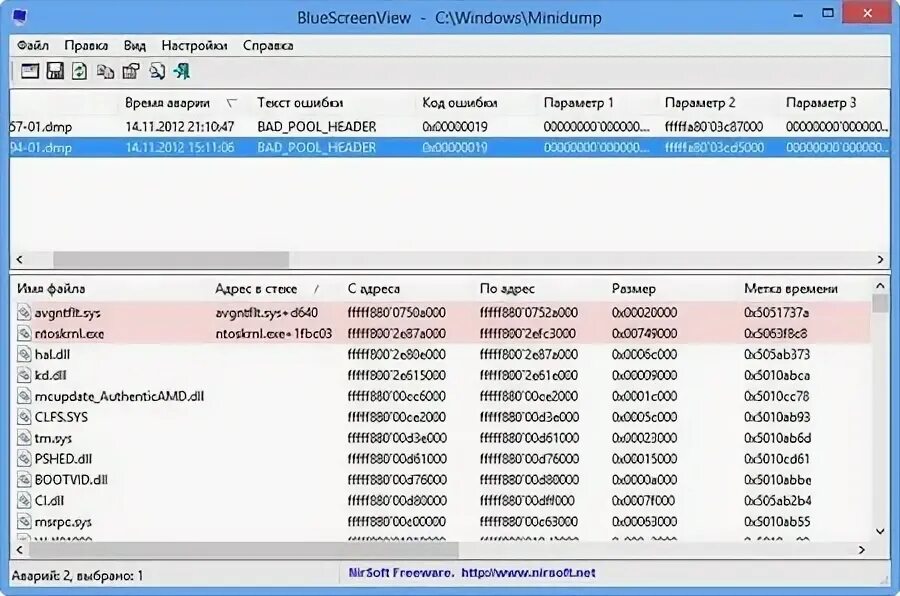This screenshot has width=900, height=596.
Task: Open Advanced Options toolbar icon
Action: coord(30,71)
